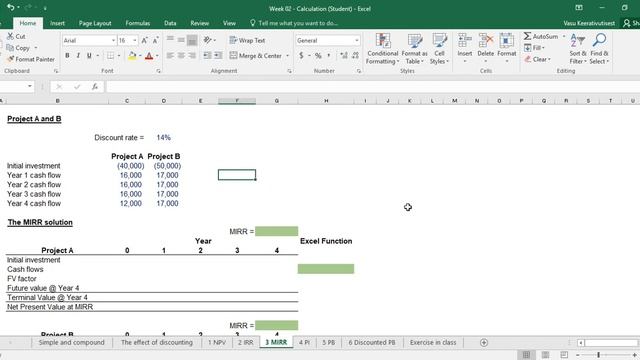Click the Format cells icon
This screenshot has width=640, height=360.
507,41
